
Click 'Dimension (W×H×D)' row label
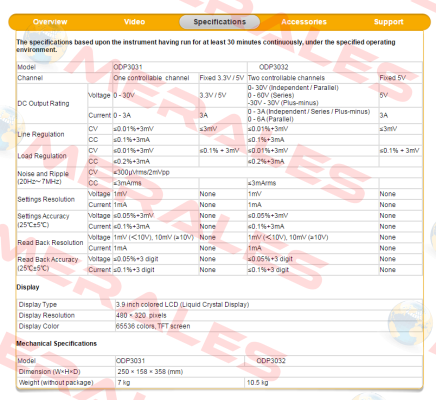pos(49,372)
